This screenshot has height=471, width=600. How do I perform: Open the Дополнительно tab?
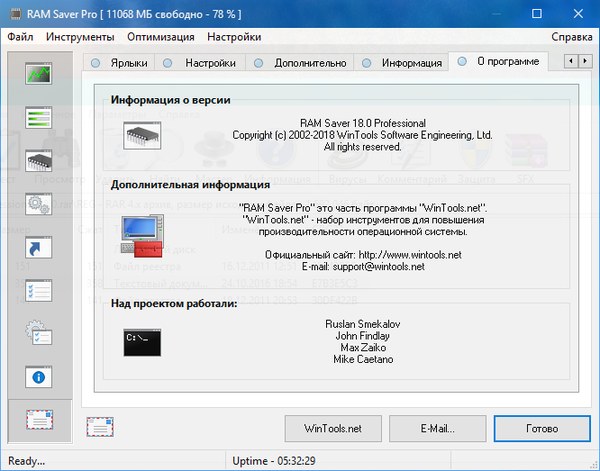tap(298, 63)
